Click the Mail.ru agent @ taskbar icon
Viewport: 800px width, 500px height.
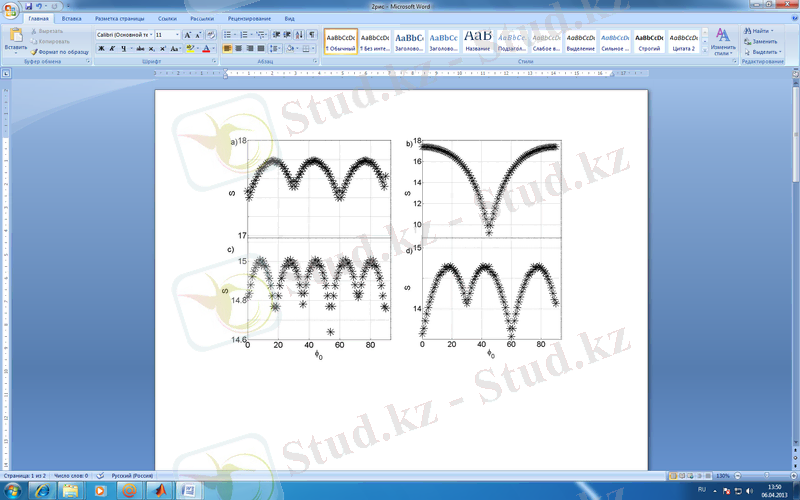point(130,491)
